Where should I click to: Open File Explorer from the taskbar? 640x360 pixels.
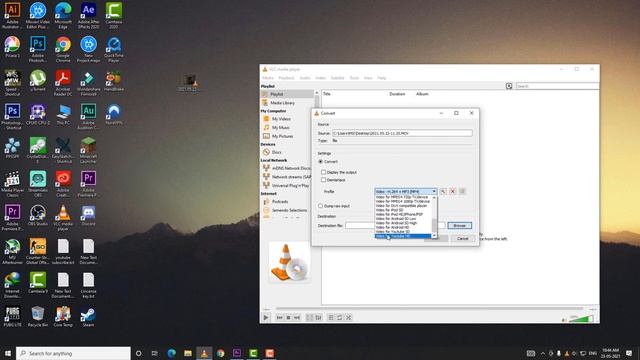(x=188, y=353)
